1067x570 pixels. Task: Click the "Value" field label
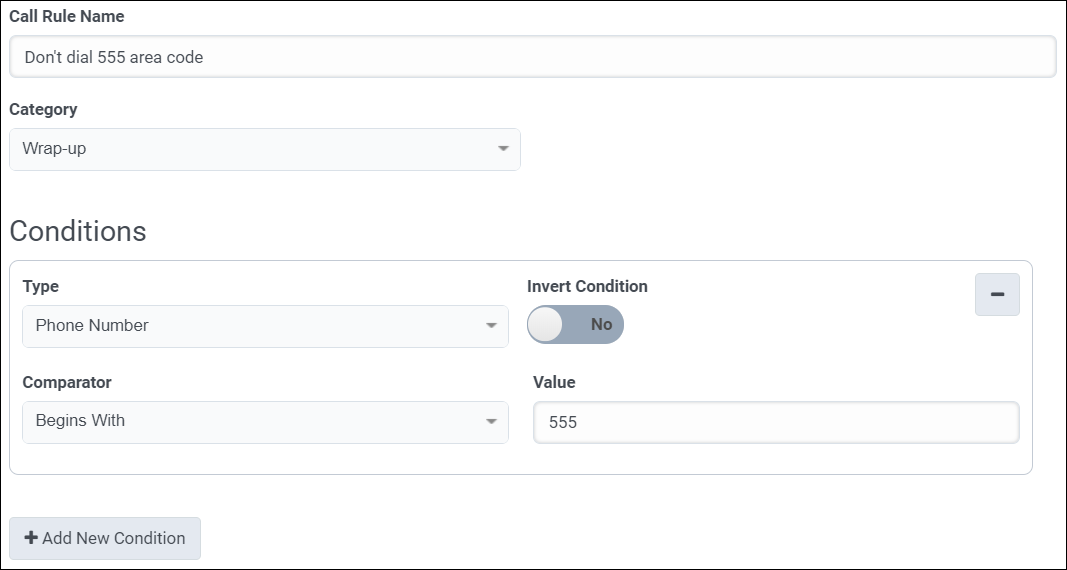554,382
